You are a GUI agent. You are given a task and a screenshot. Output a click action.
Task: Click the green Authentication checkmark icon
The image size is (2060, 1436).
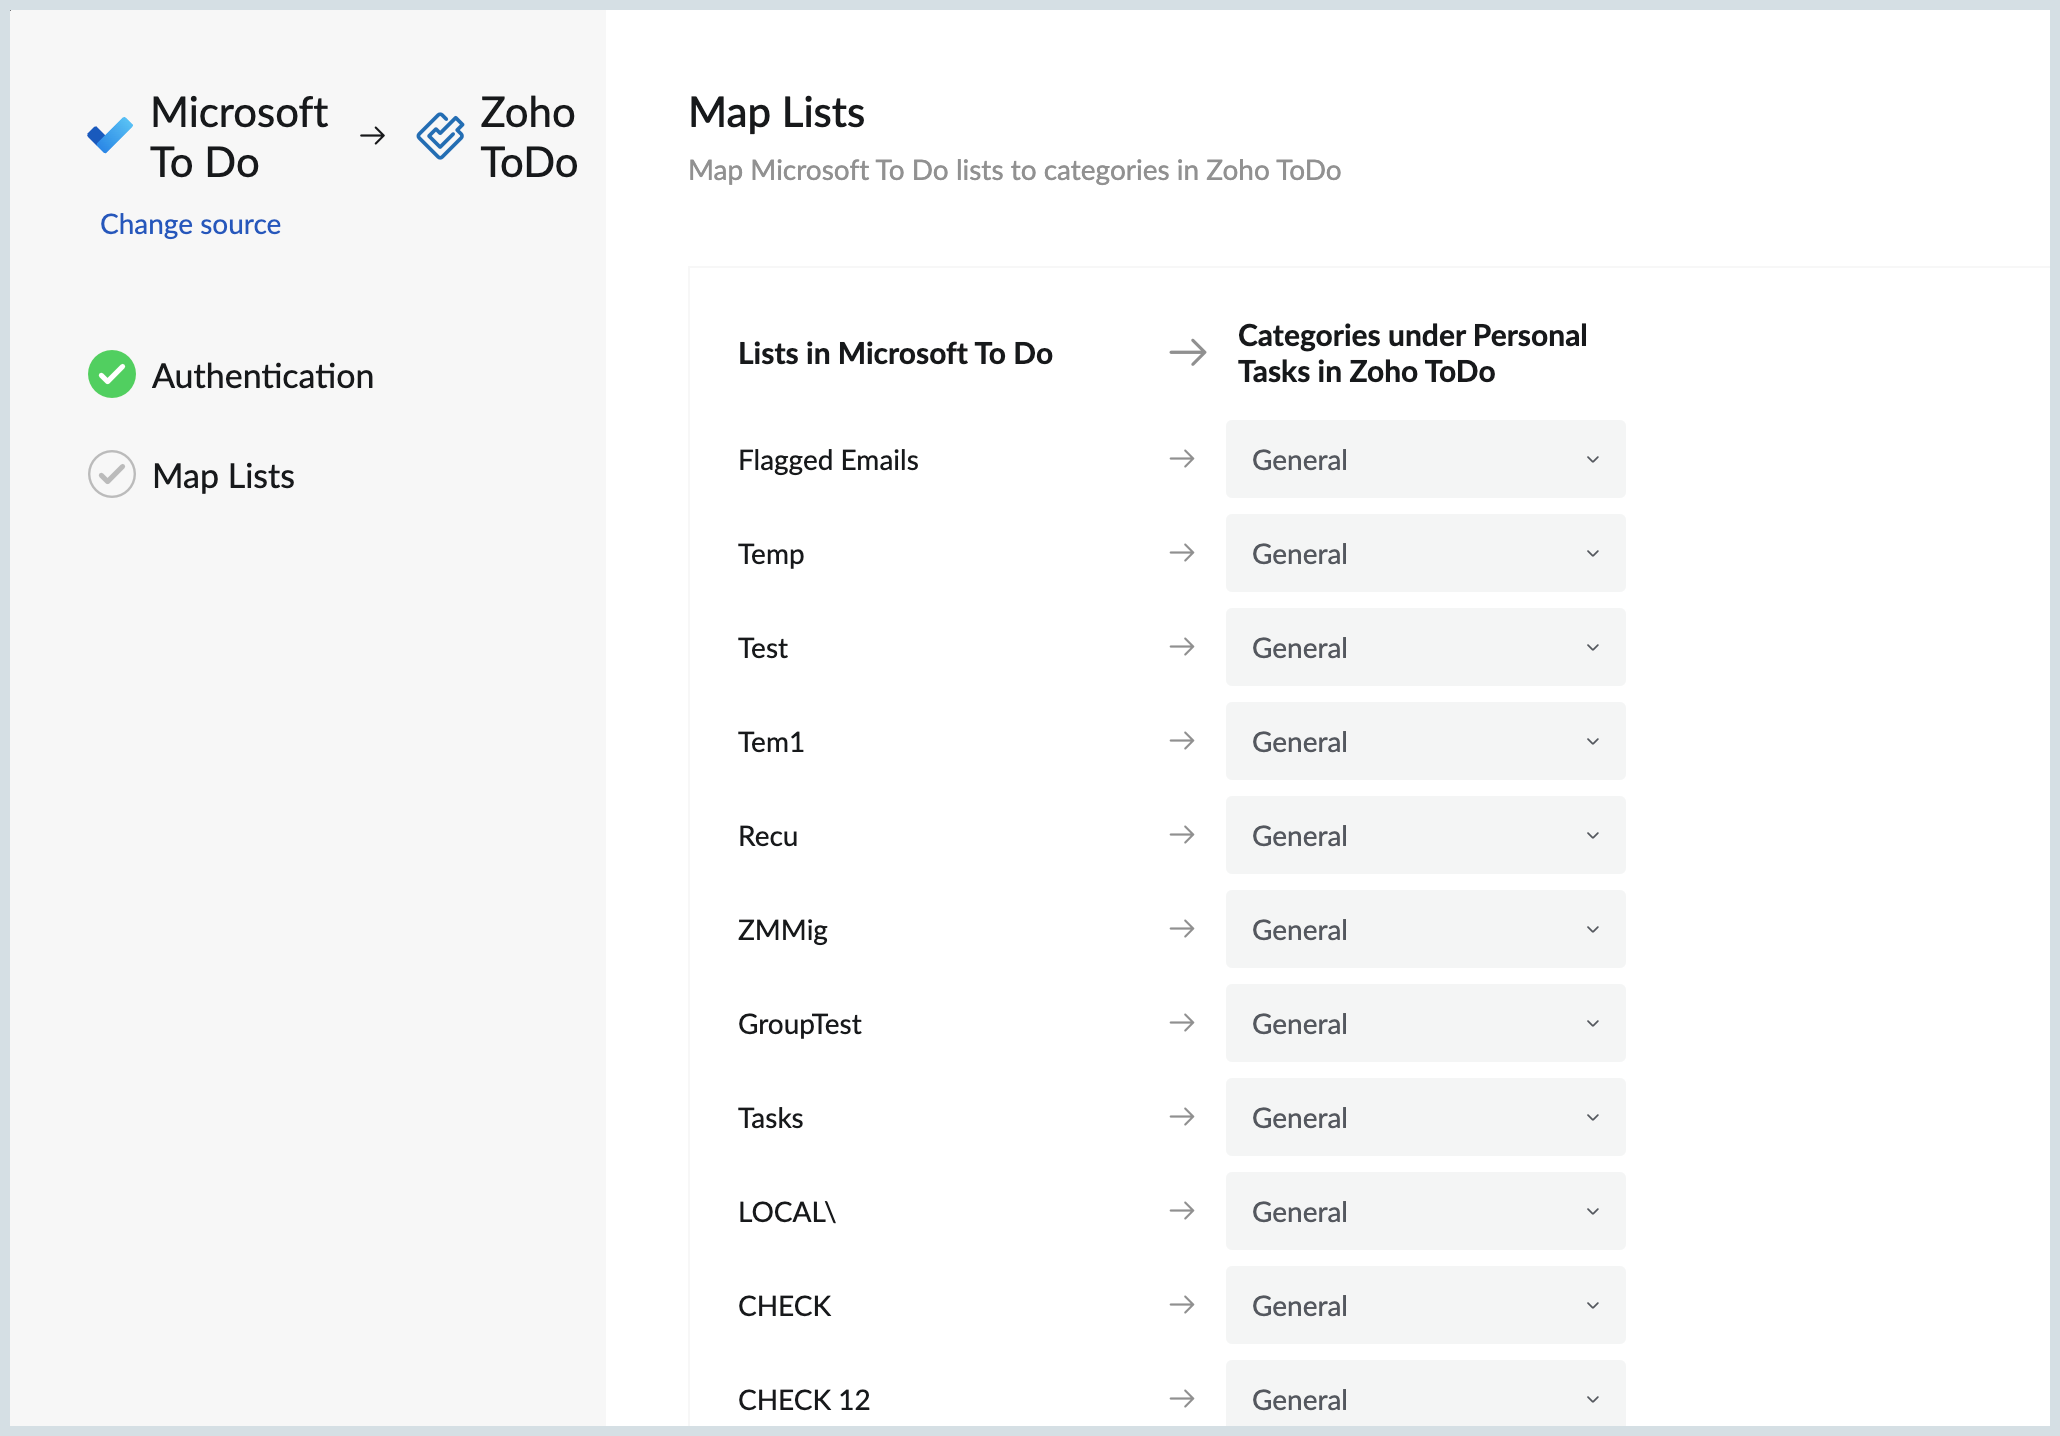(111, 375)
